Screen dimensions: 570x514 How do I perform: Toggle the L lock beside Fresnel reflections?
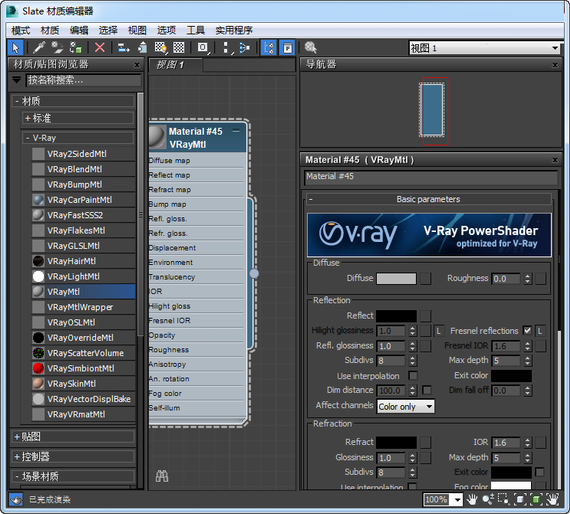click(540, 331)
